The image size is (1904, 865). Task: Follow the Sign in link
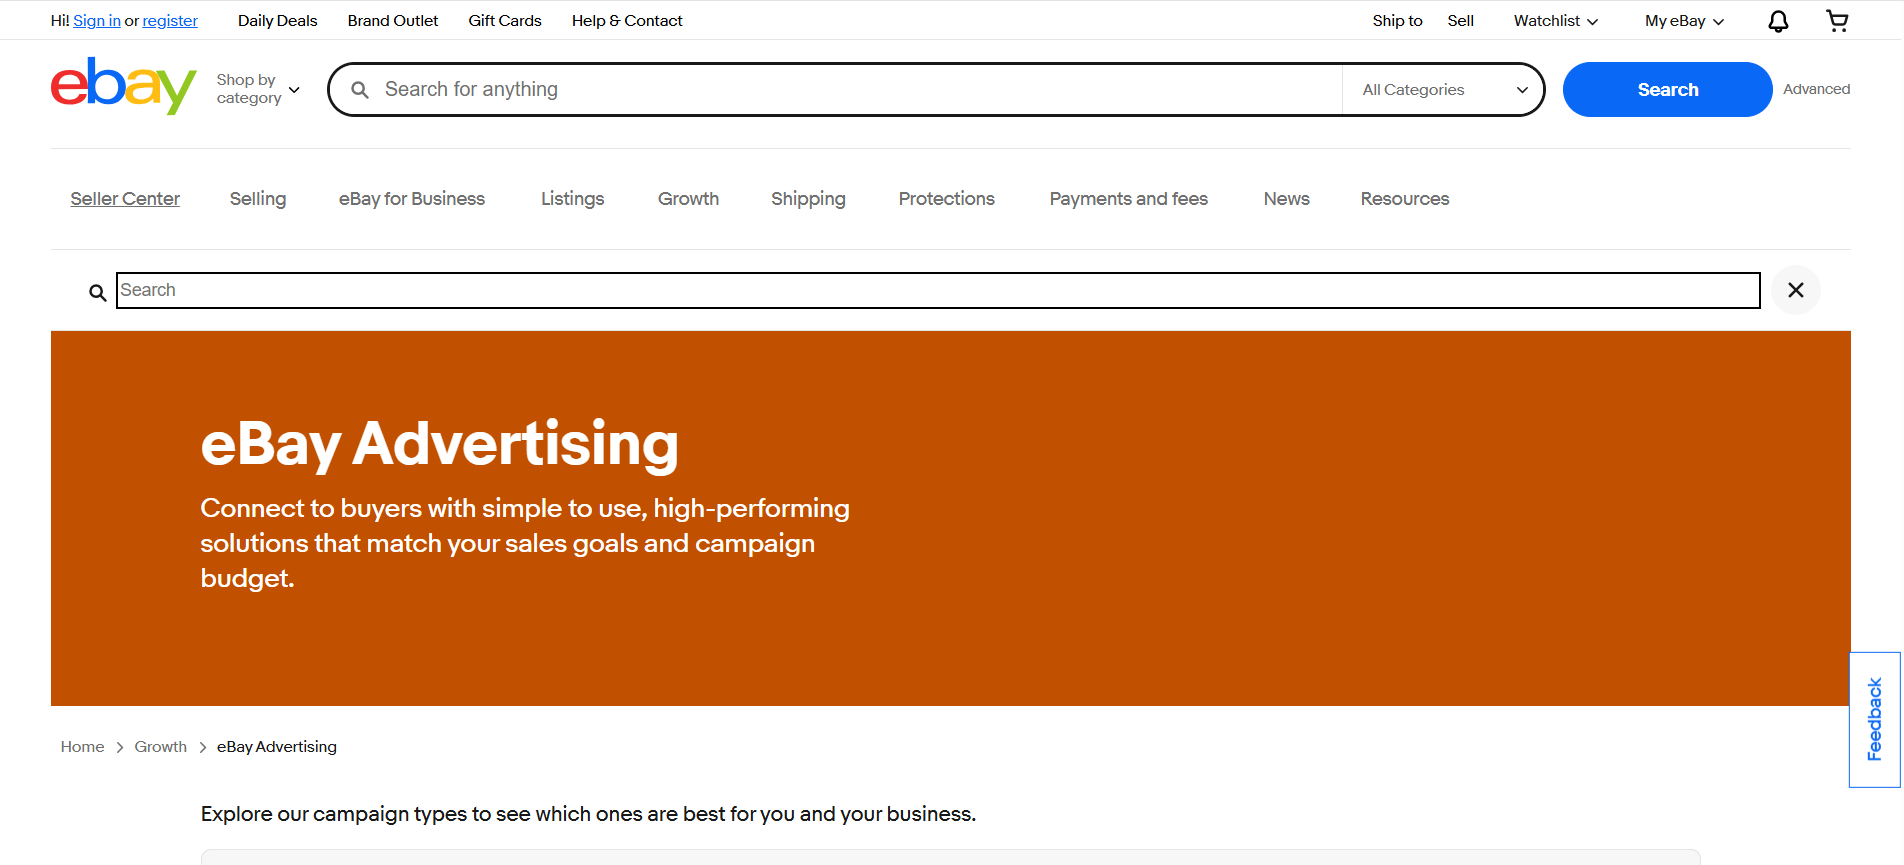(97, 21)
